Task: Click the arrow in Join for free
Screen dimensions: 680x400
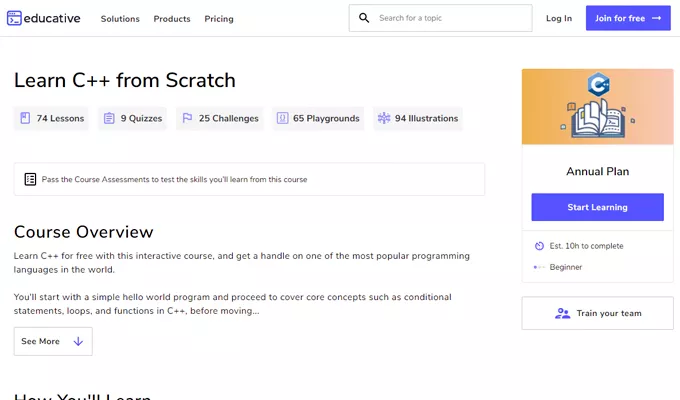Action: coord(657,18)
